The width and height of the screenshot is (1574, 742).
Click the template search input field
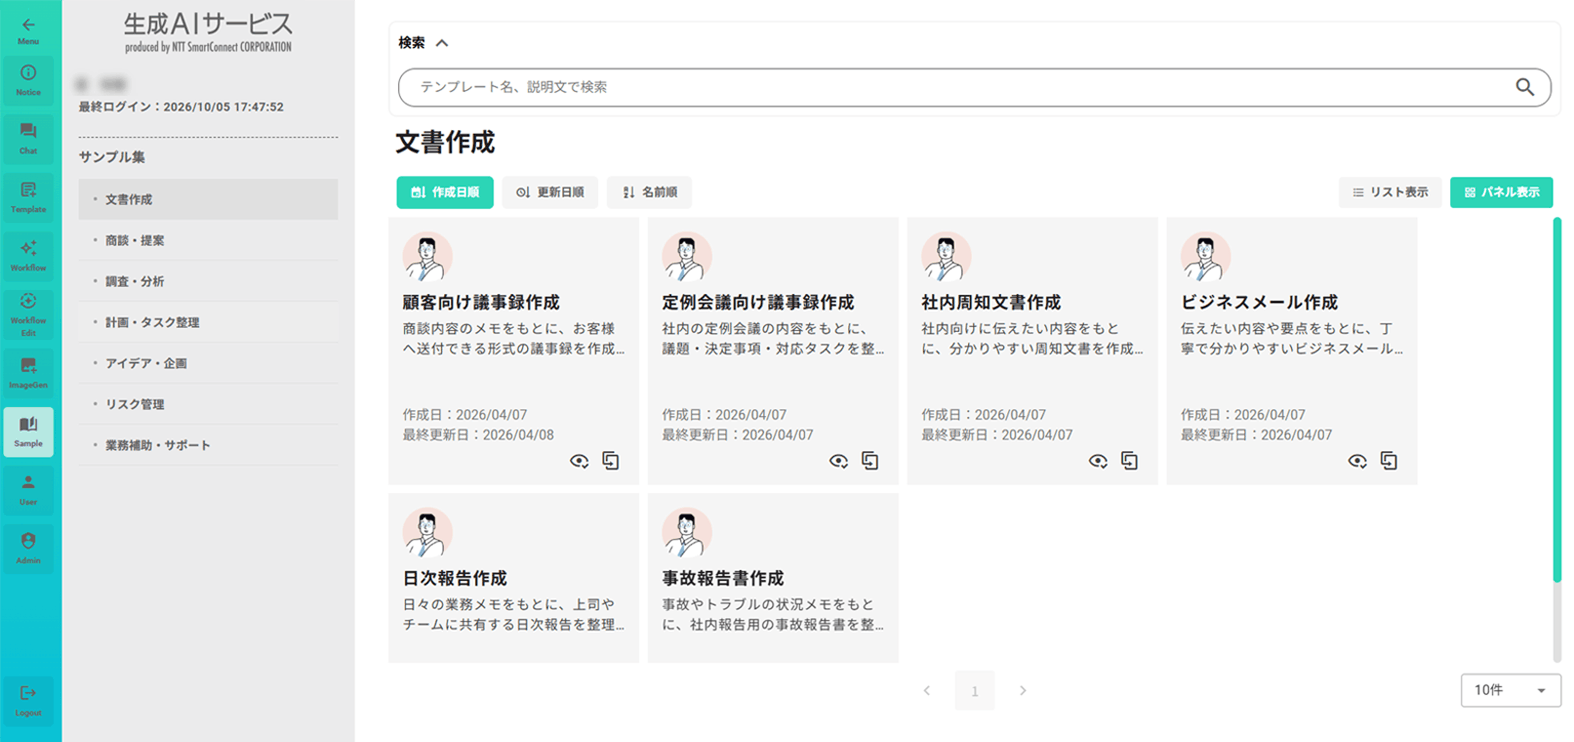[x=974, y=87]
